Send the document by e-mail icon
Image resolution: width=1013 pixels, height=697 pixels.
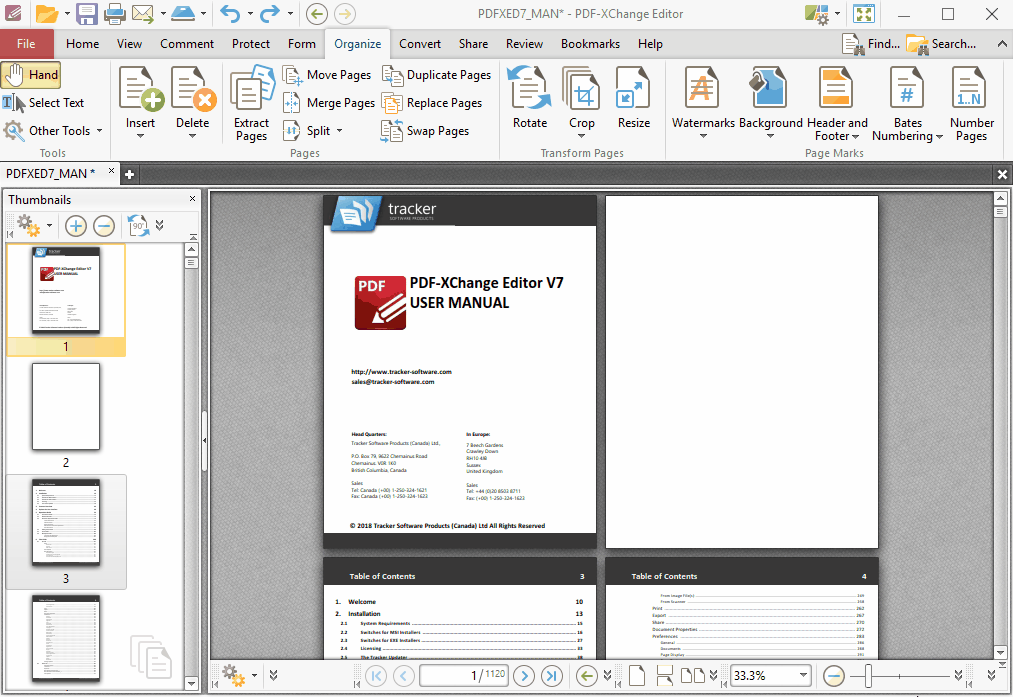point(142,14)
